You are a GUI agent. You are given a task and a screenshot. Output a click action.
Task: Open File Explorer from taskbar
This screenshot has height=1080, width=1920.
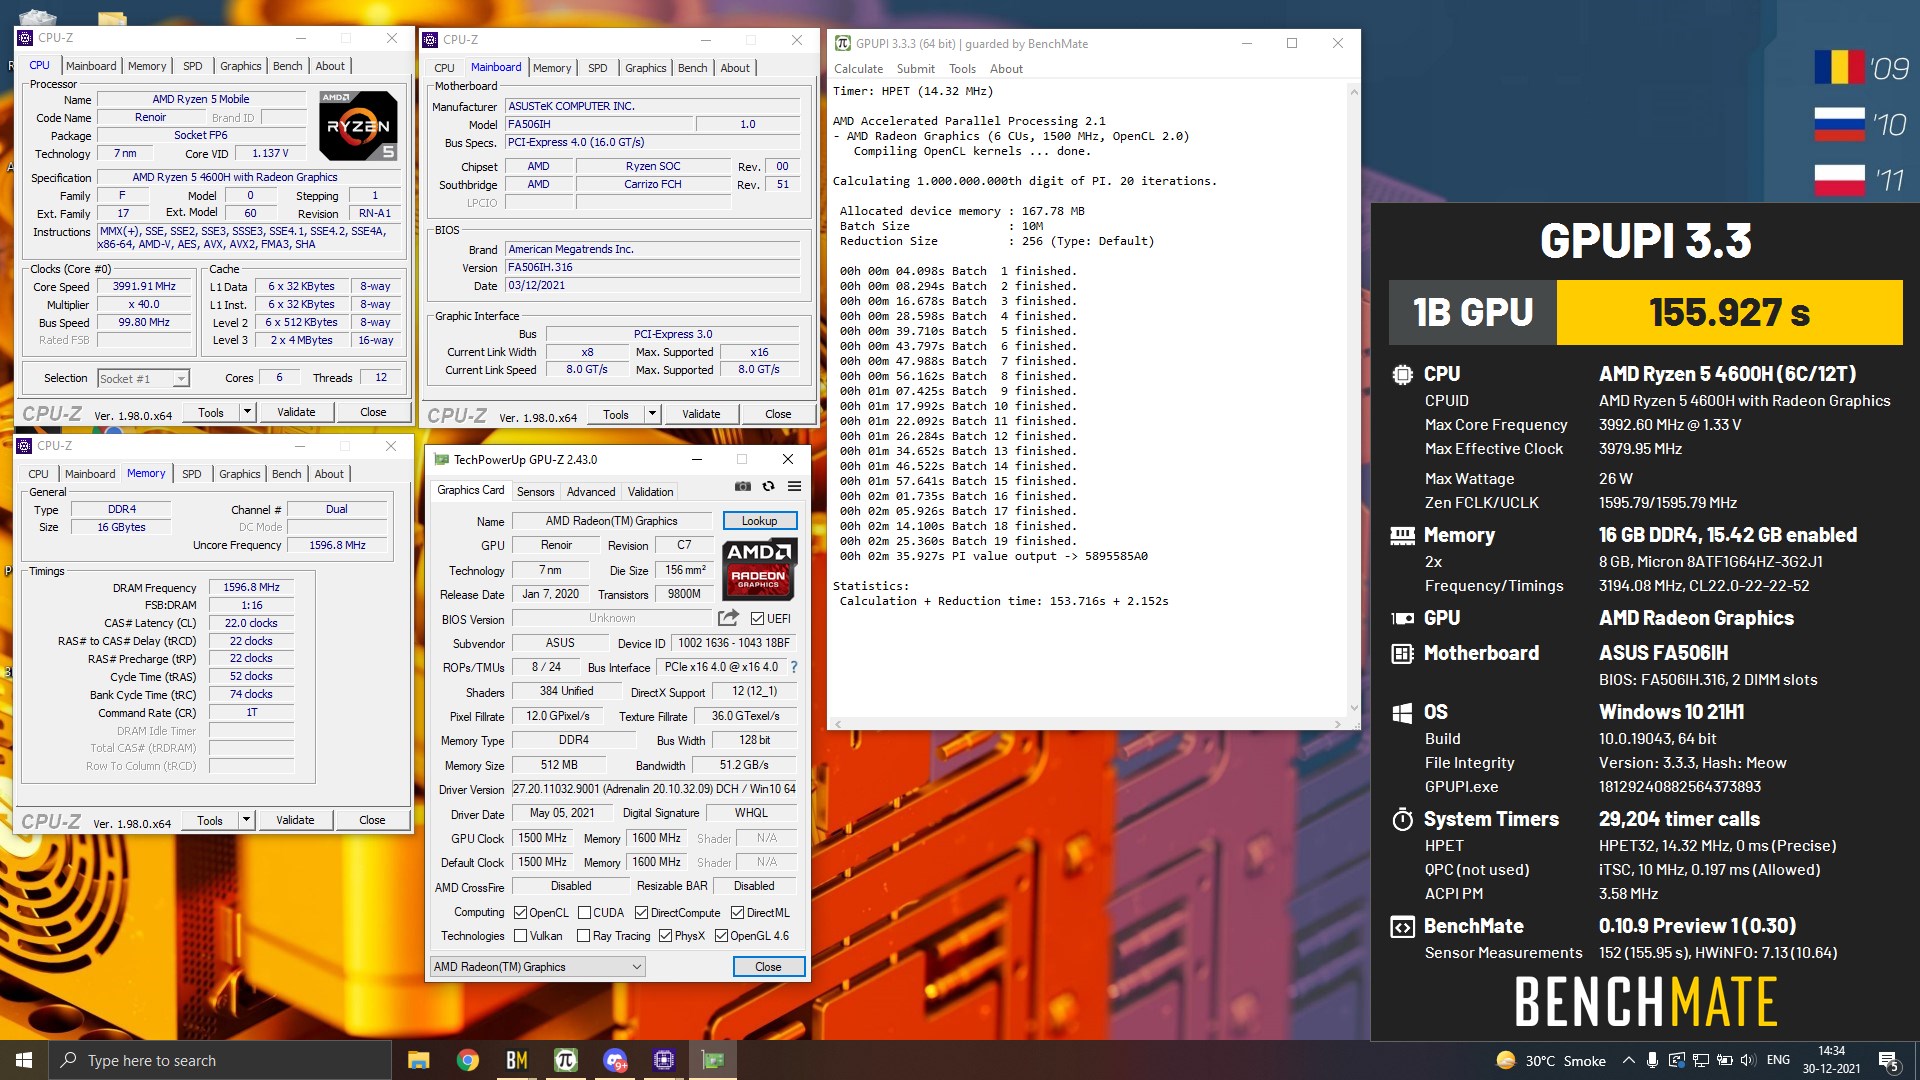418,1060
